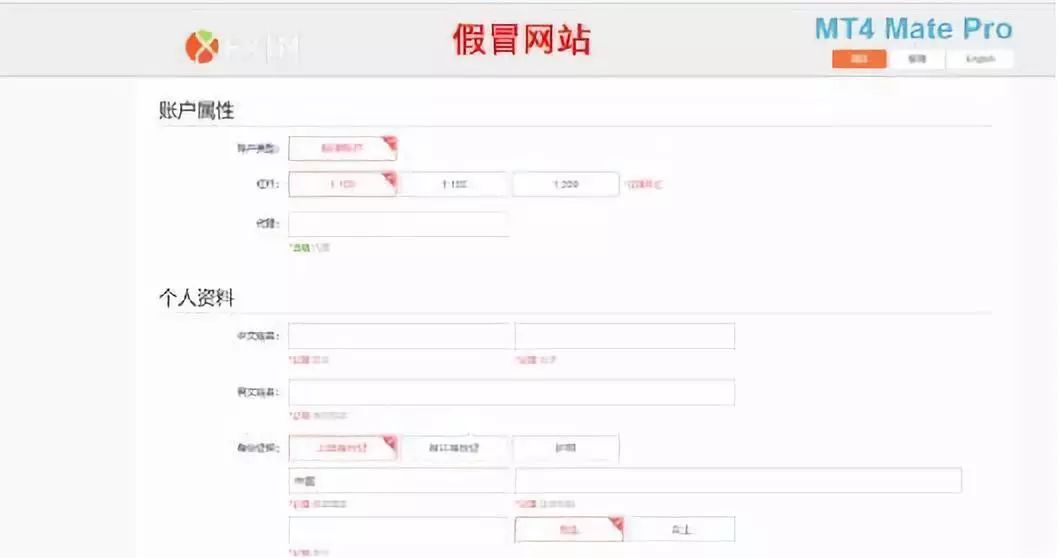Click the Chinese surname input field
The height and width of the screenshot is (558, 1058).
click(x=399, y=336)
